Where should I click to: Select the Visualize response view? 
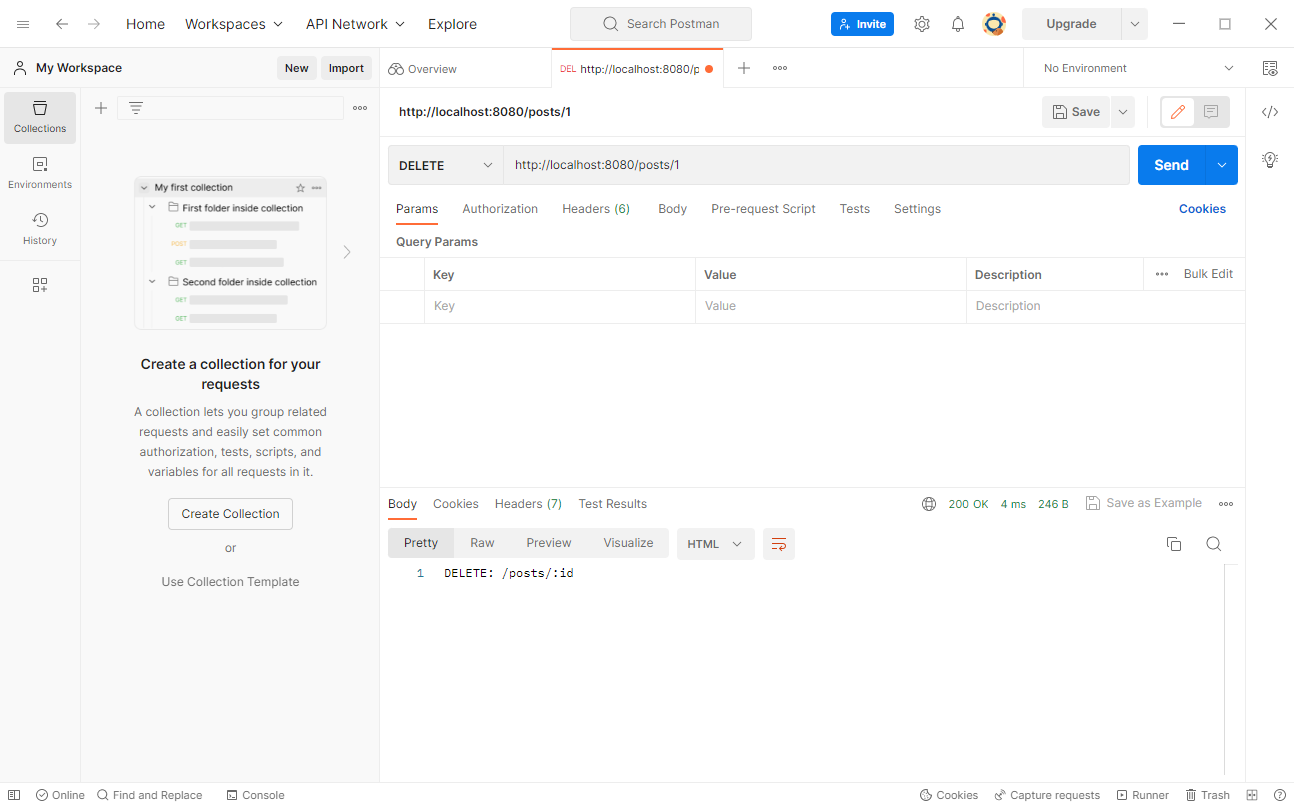click(x=628, y=543)
